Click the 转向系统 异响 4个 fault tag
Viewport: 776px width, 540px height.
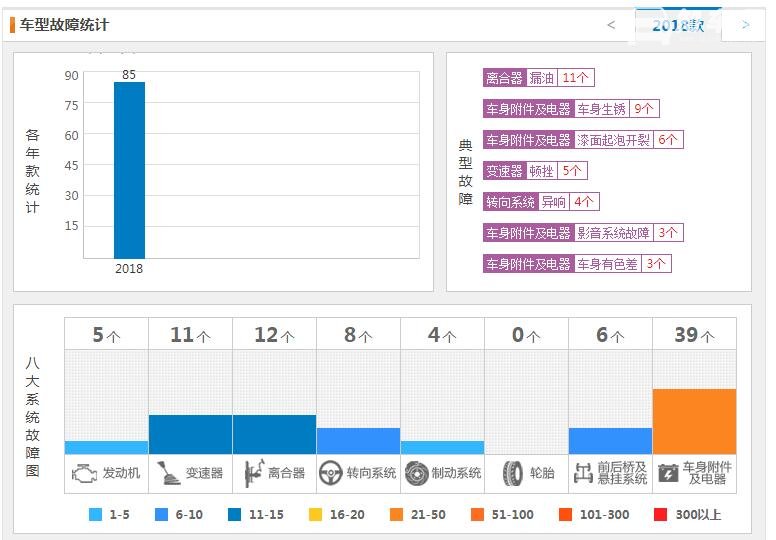[x=541, y=201]
